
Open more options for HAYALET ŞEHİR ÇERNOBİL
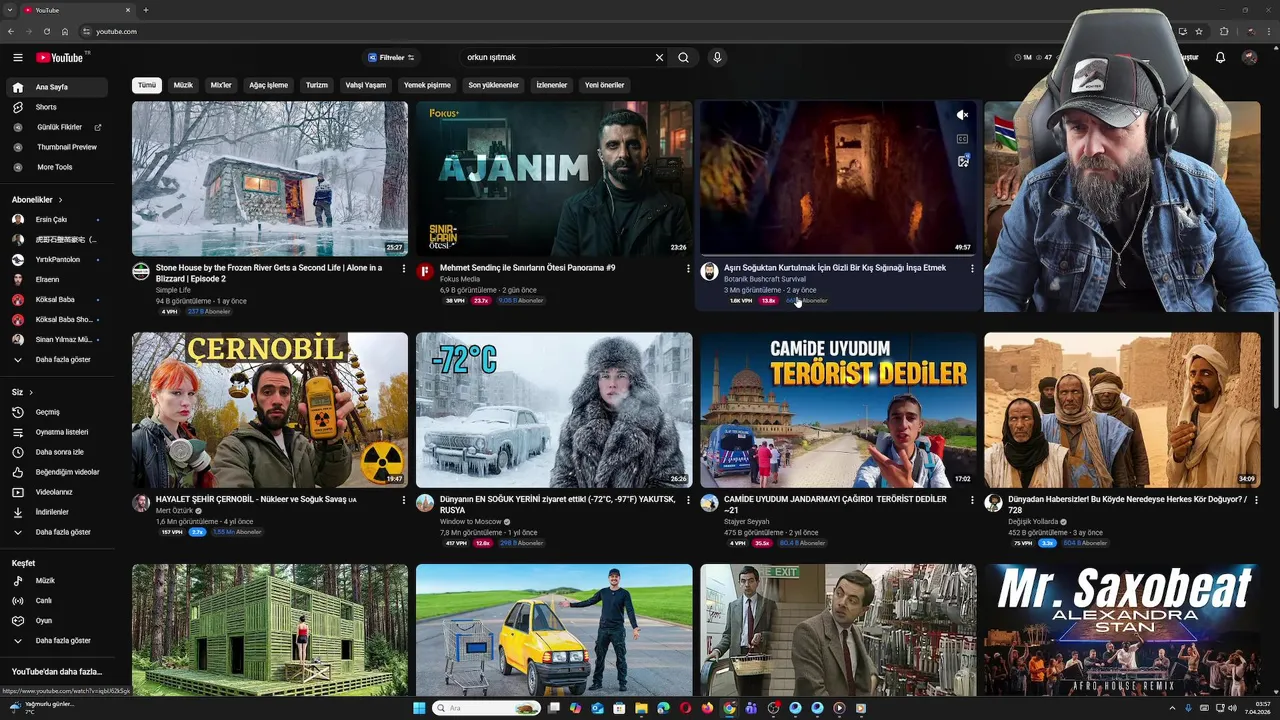click(x=404, y=500)
